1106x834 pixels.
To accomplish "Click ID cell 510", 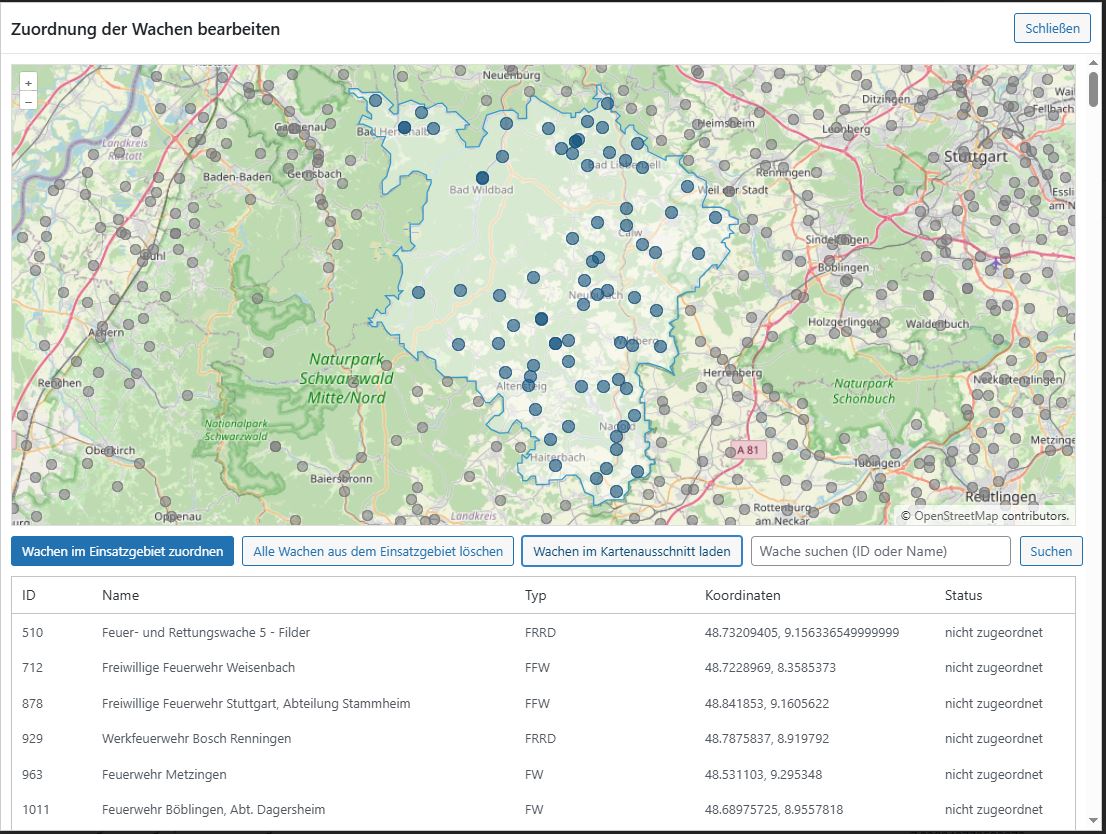I will pos(32,632).
